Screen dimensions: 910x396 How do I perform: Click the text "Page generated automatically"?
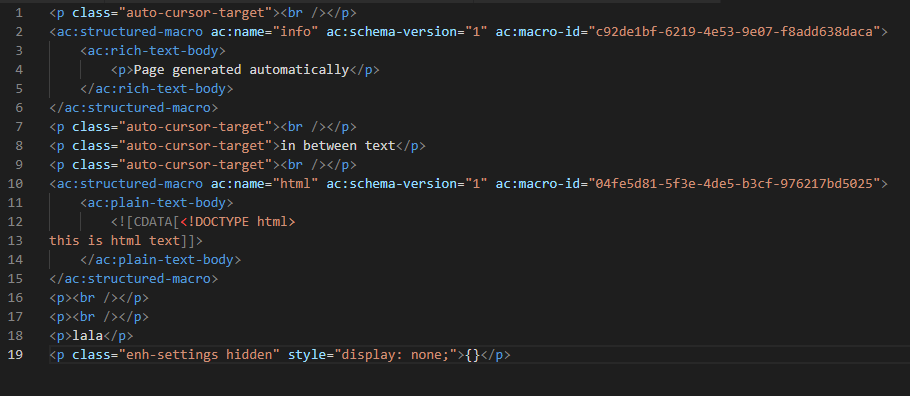tap(241, 70)
